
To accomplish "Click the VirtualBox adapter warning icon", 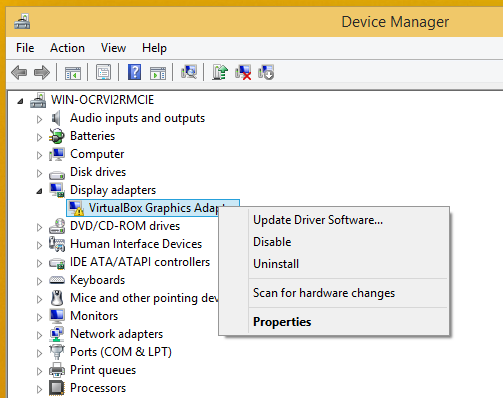I will pyautogui.click(x=76, y=208).
